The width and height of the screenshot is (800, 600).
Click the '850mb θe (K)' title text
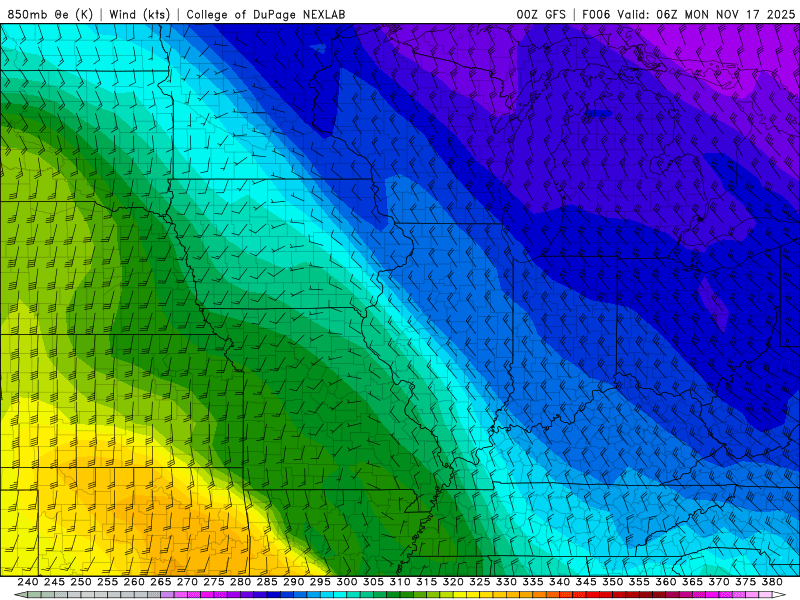[50, 14]
